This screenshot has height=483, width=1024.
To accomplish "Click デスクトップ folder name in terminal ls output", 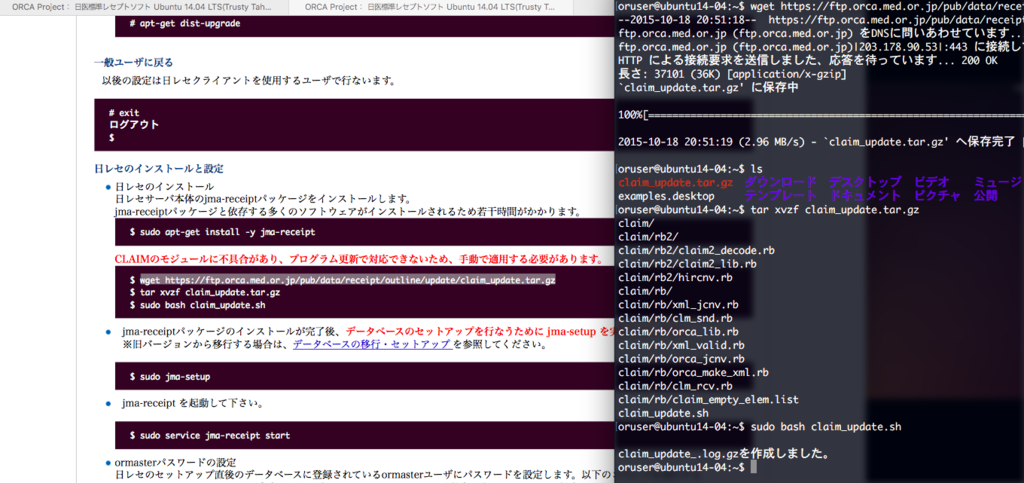I will pyautogui.click(x=865, y=182).
